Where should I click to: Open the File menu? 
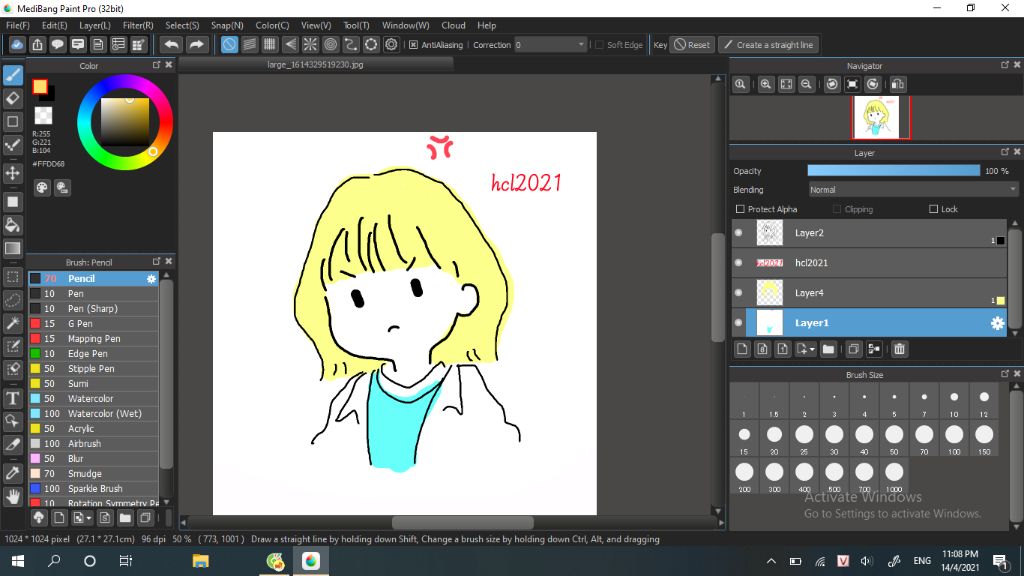(x=18, y=25)
